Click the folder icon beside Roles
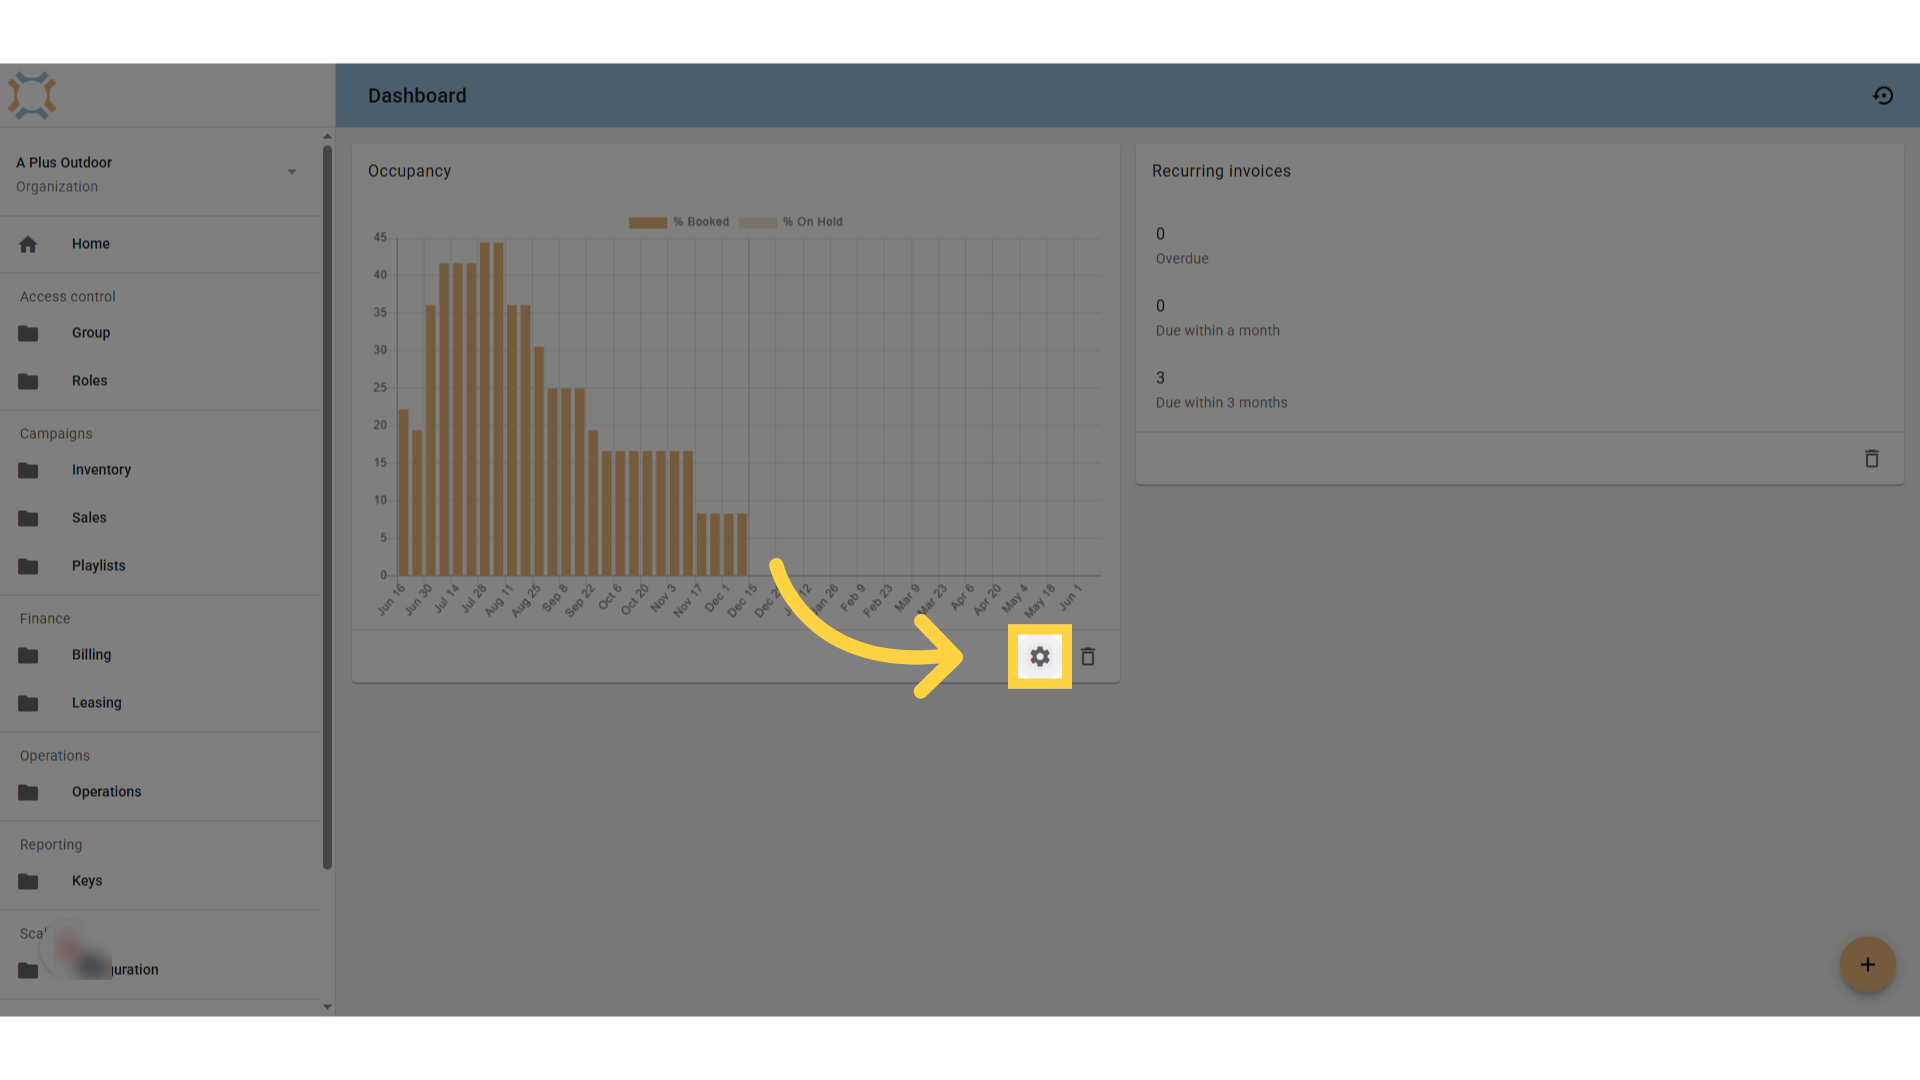1920x1080 pixels. coord(28,381)
